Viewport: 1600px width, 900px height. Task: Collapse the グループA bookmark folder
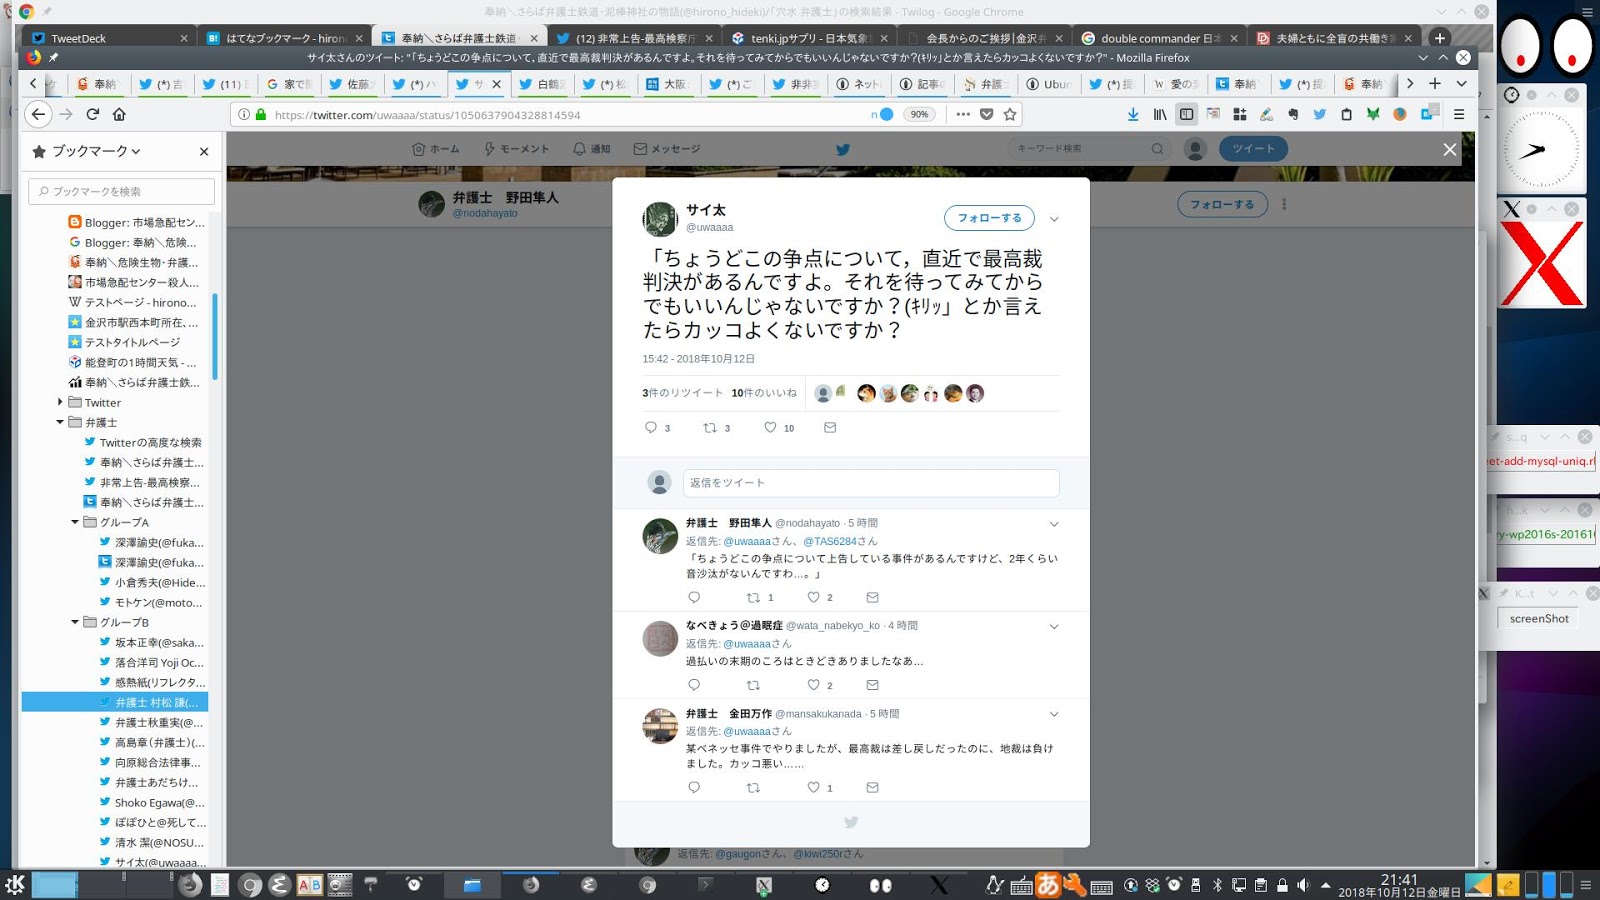click(x=75, y=522)
